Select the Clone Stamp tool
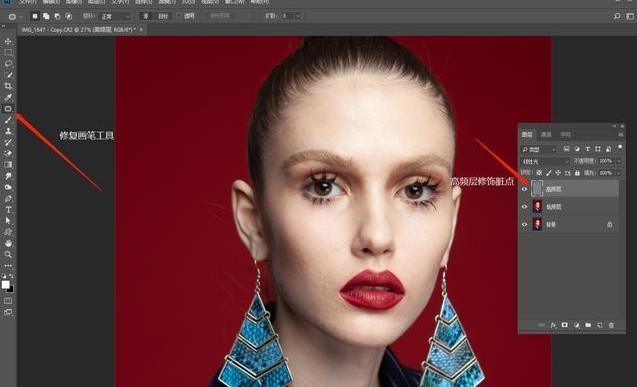 (x=8, y=131)
